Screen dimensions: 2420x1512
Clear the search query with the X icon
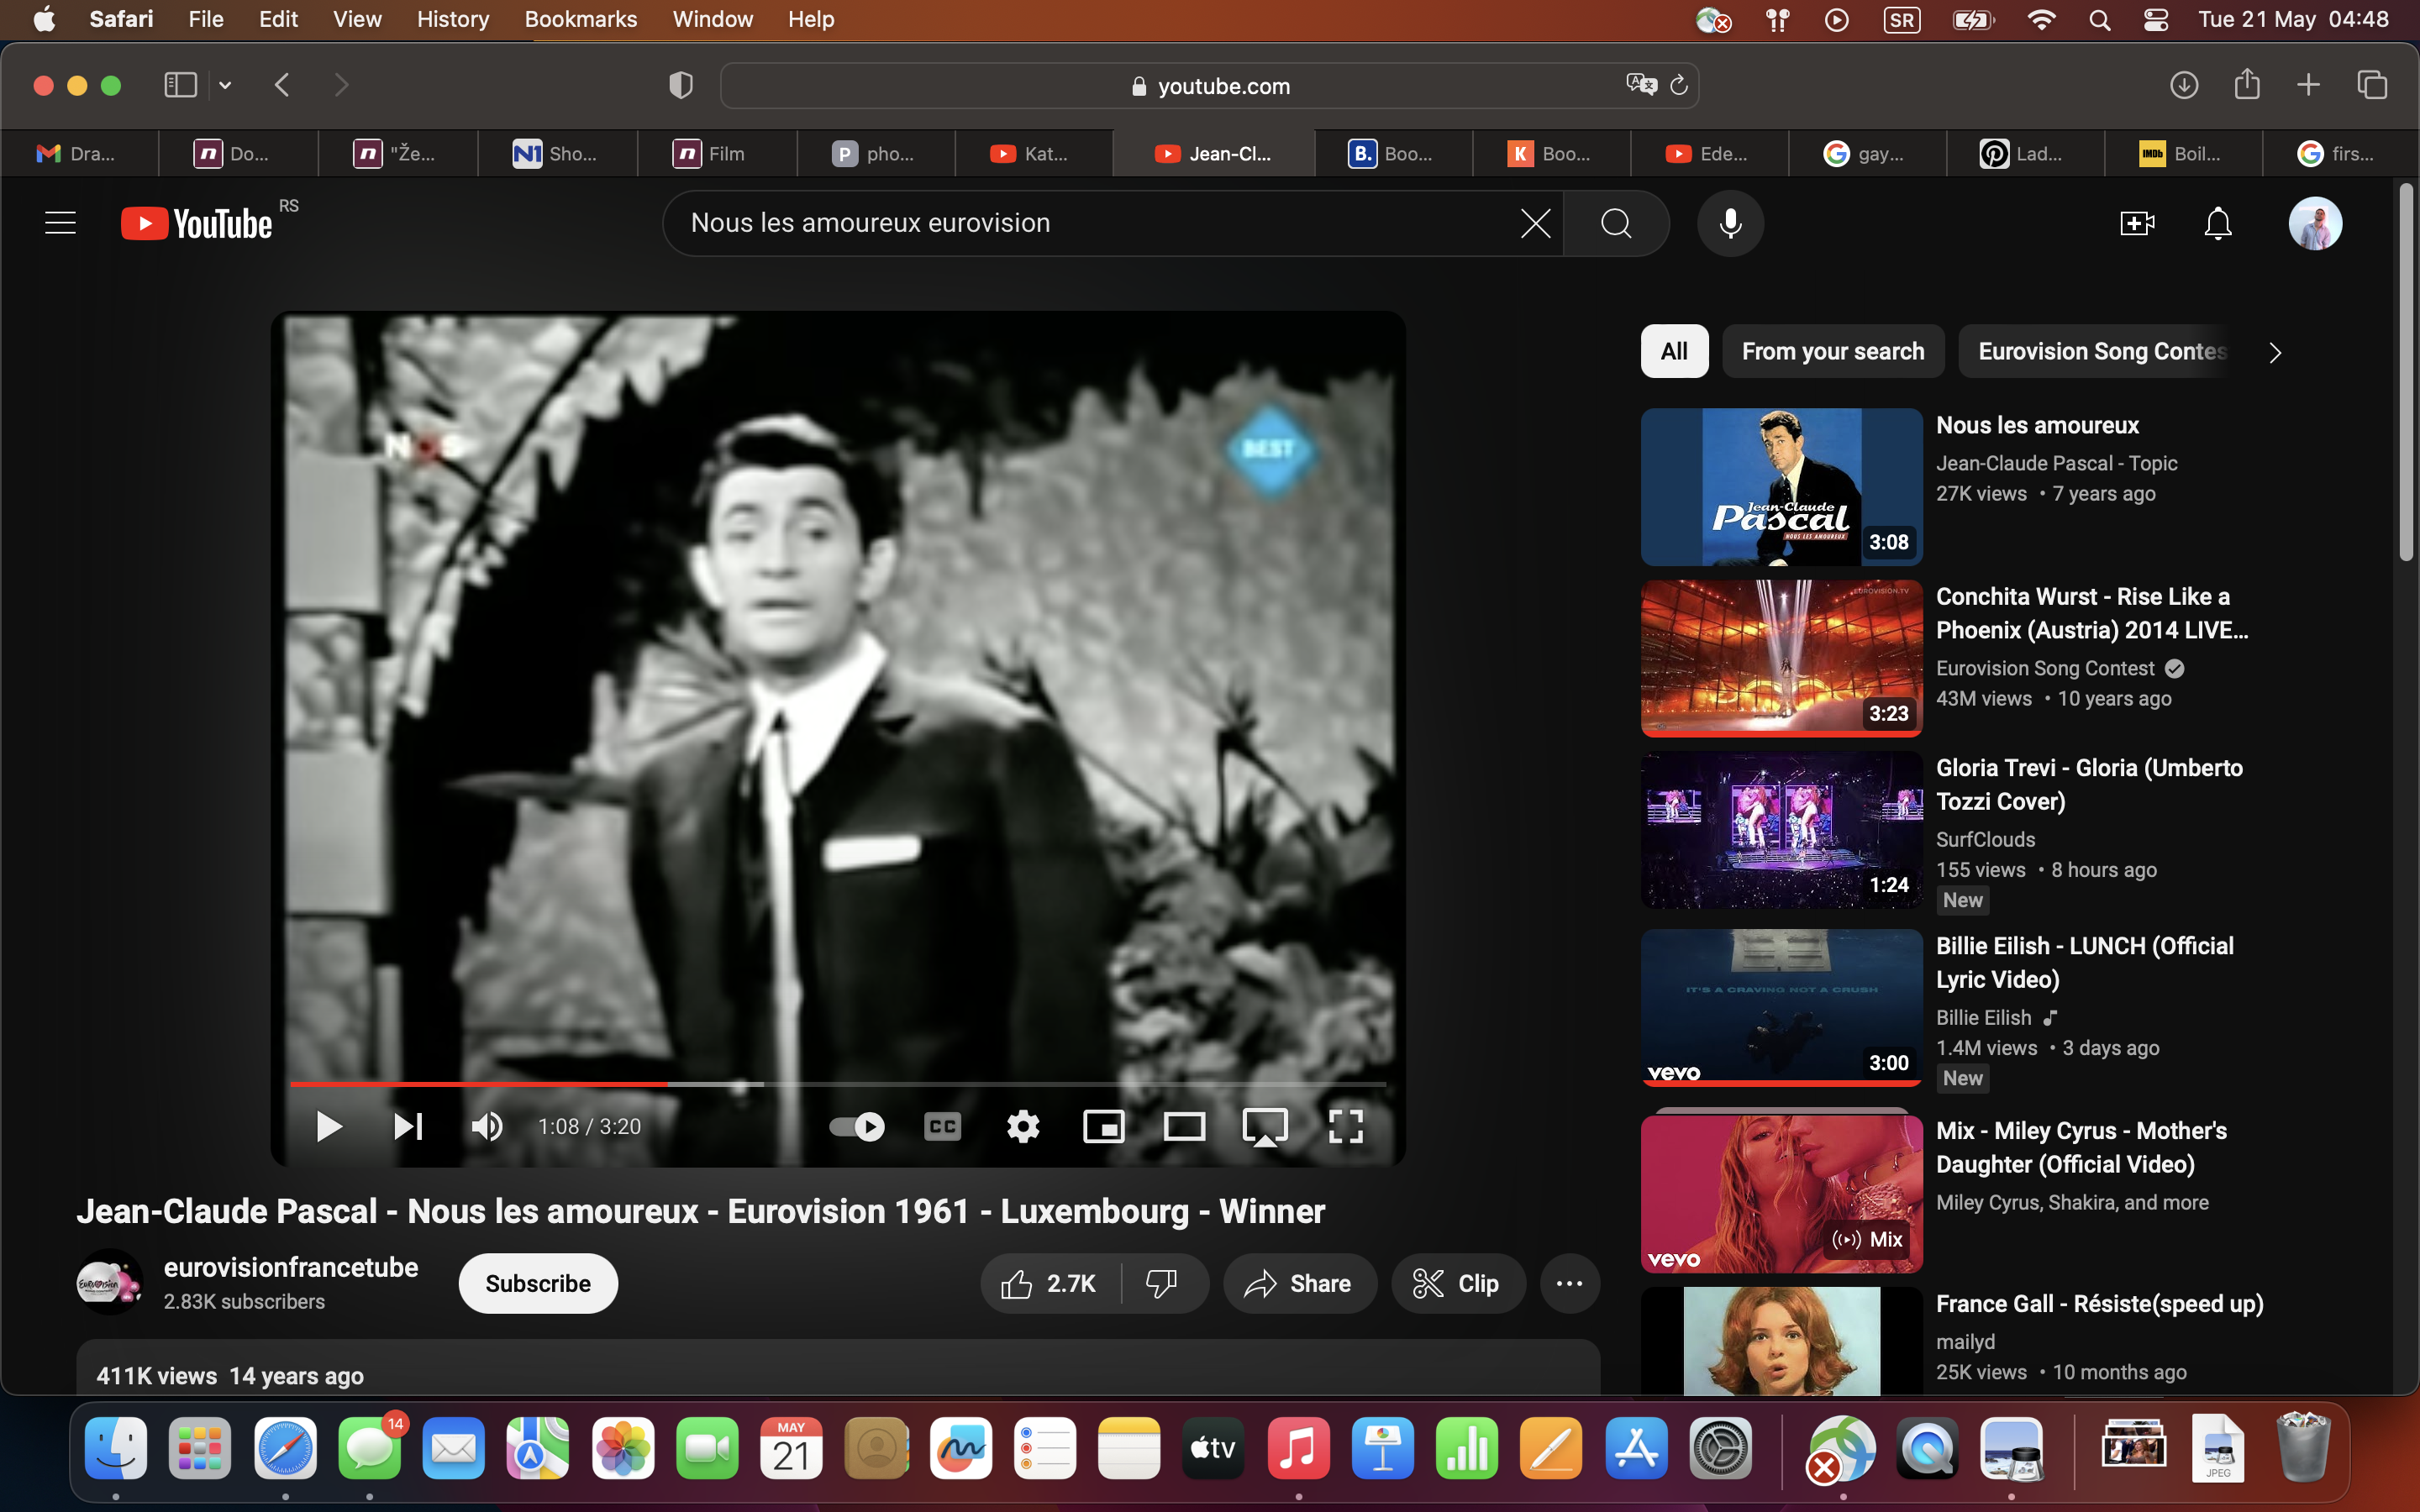click(x=1535, y=223)
